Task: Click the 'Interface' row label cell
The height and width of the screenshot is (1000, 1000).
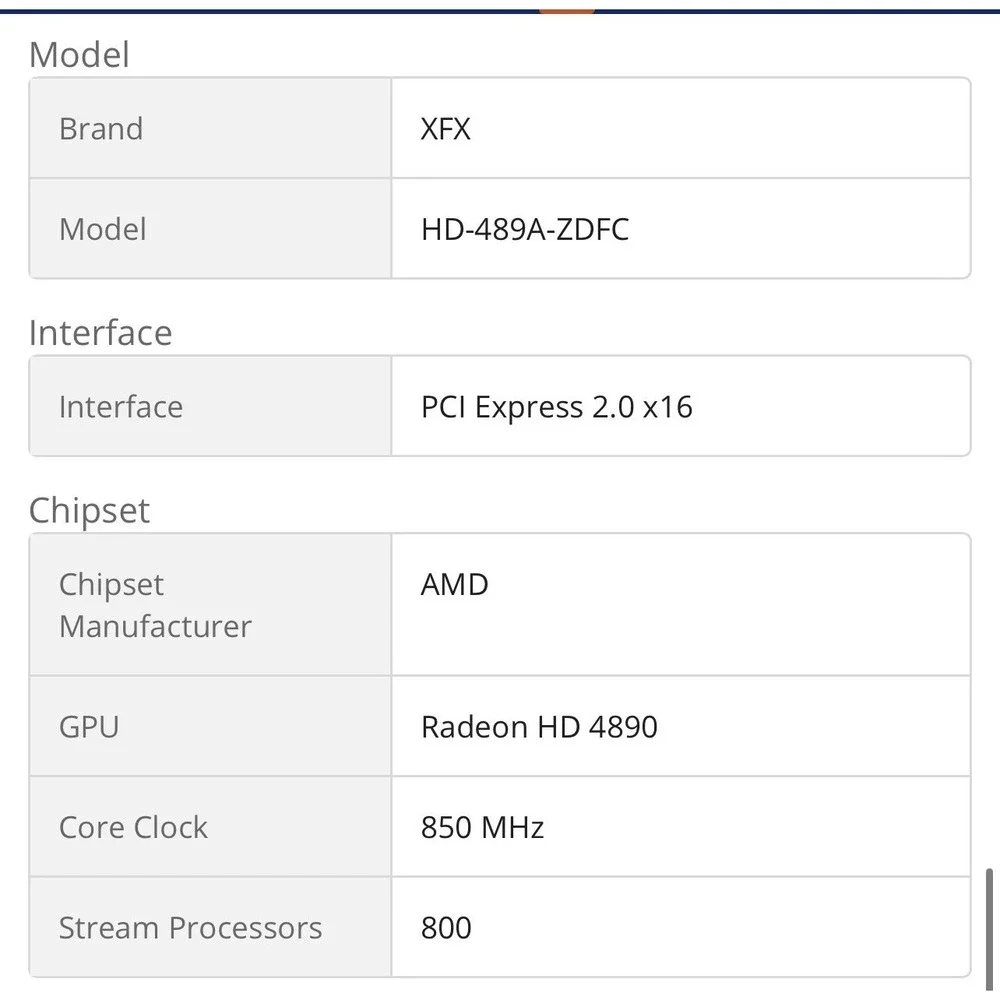Action: pyautogui.click(x=210, y=406)
